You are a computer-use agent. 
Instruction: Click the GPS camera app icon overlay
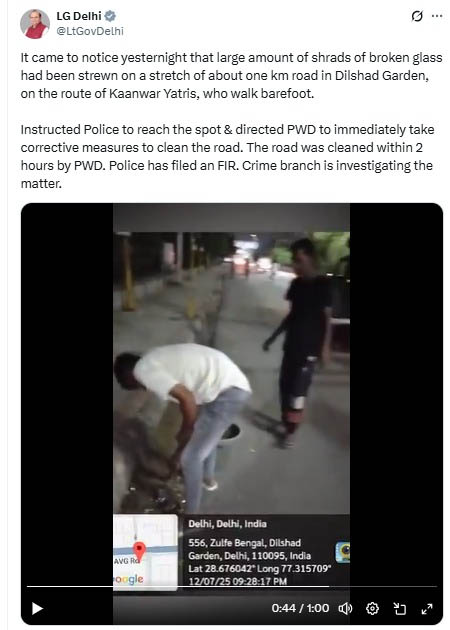click(343, 552)
